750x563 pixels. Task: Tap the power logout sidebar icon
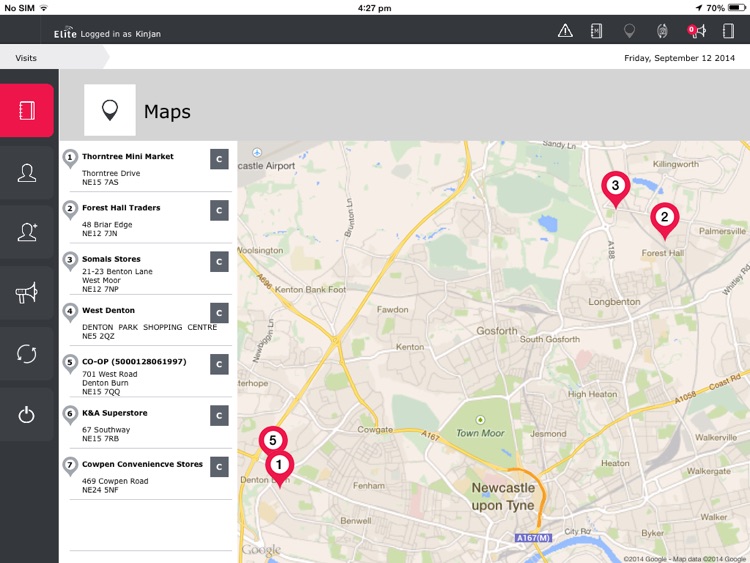(x=27, y=414)
